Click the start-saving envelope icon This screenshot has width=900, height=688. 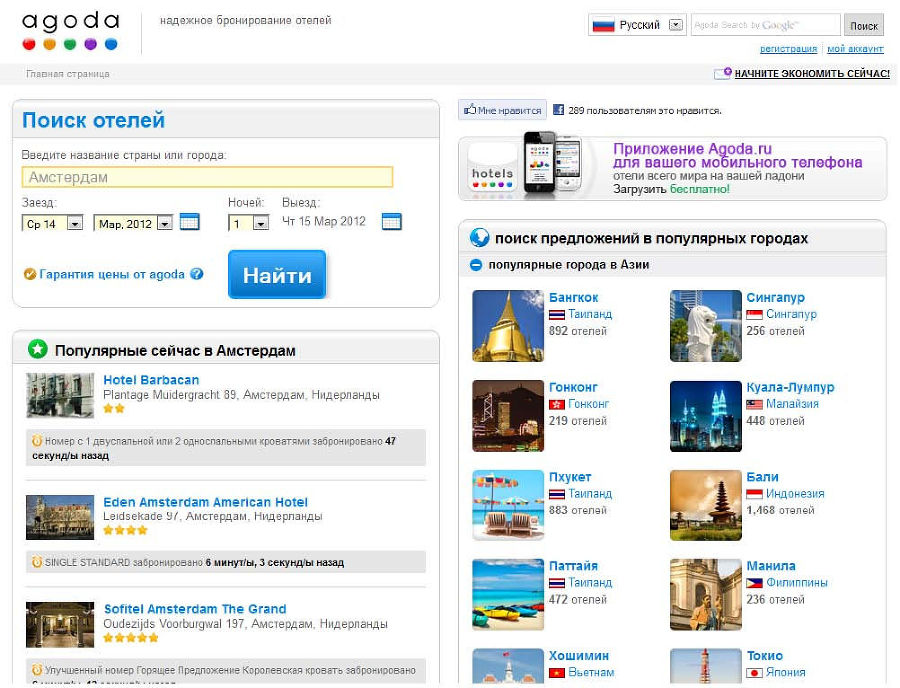pyautogui.click(x=722, y=74)
